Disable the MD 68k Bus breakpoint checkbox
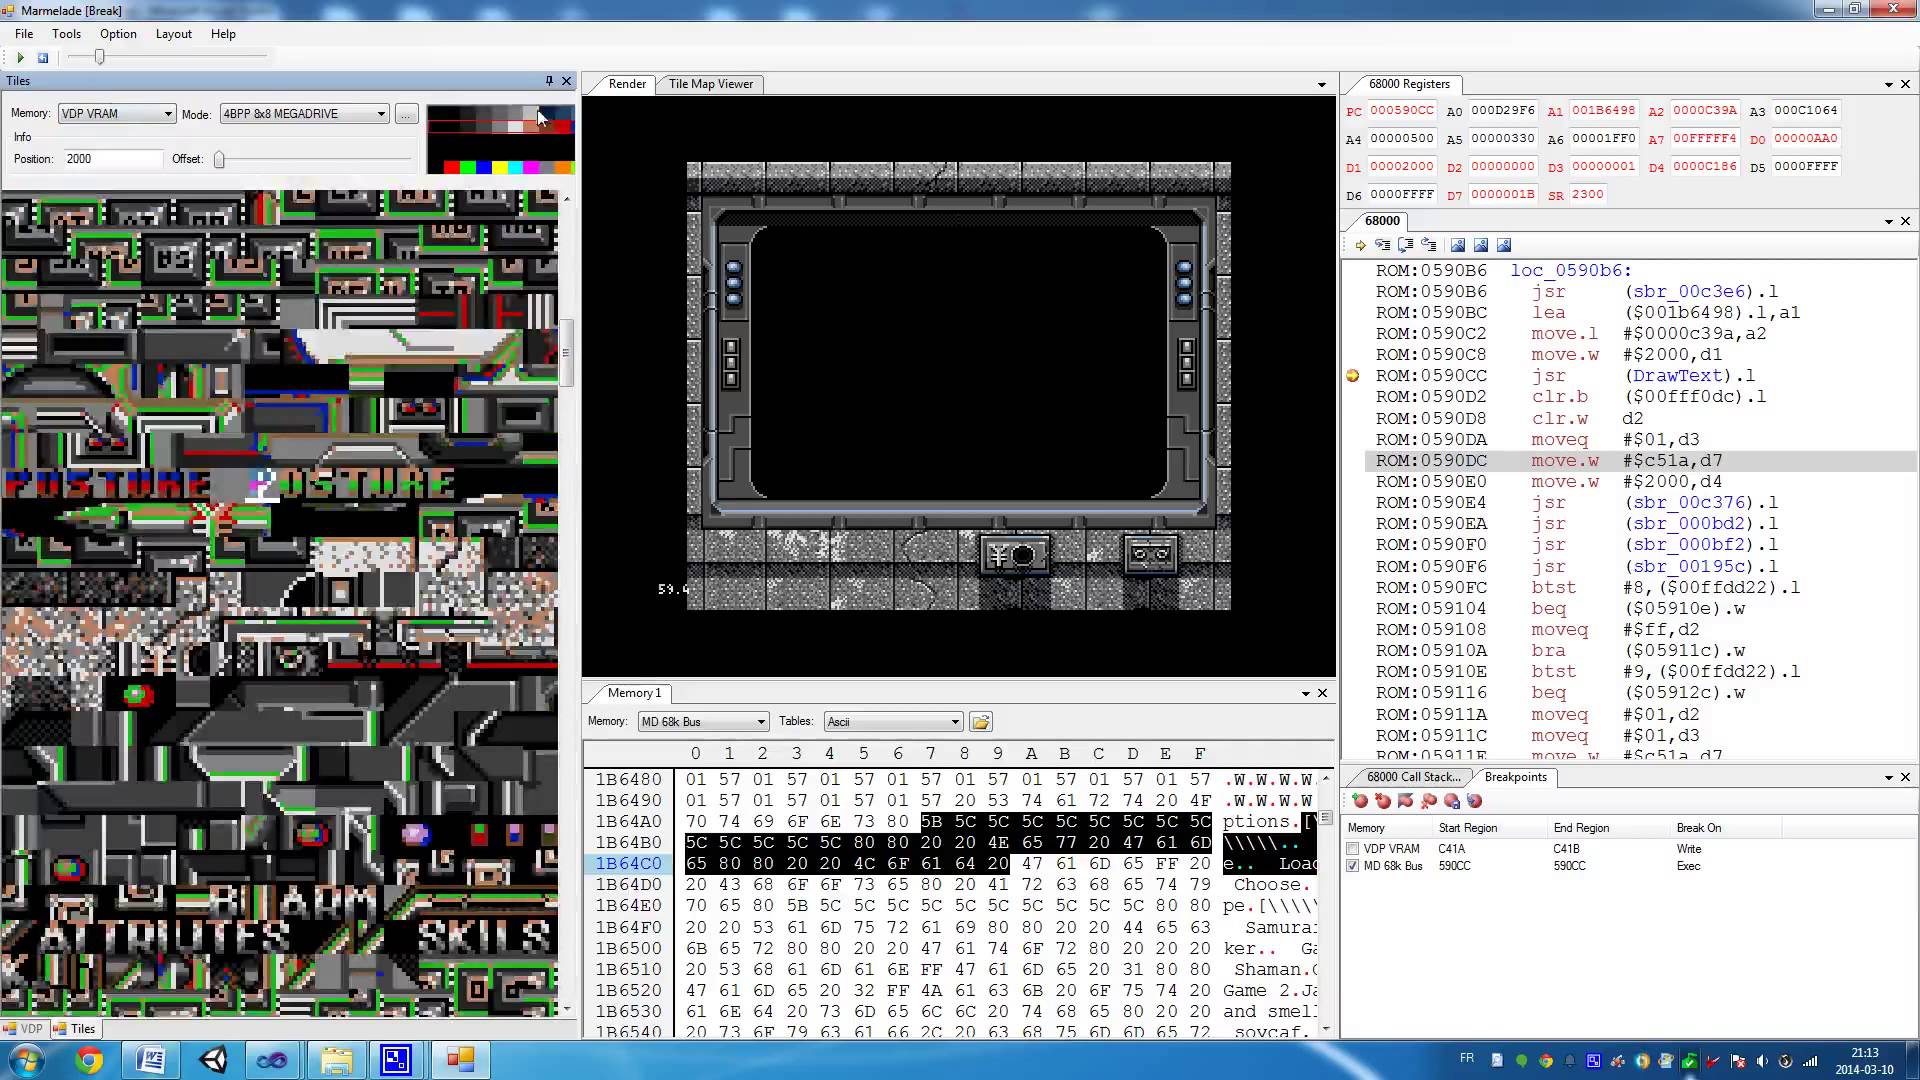This screenshot has width=1920, height=1080. (x=1353, y=866)
